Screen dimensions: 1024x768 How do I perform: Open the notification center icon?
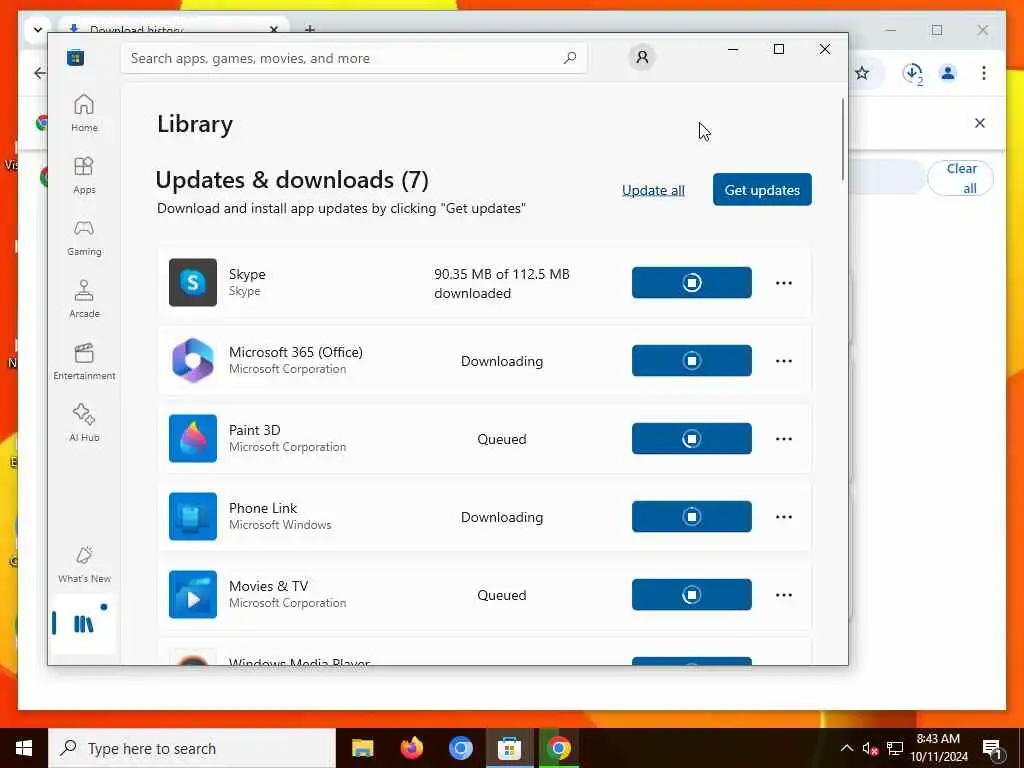click(x=992, y=748)
